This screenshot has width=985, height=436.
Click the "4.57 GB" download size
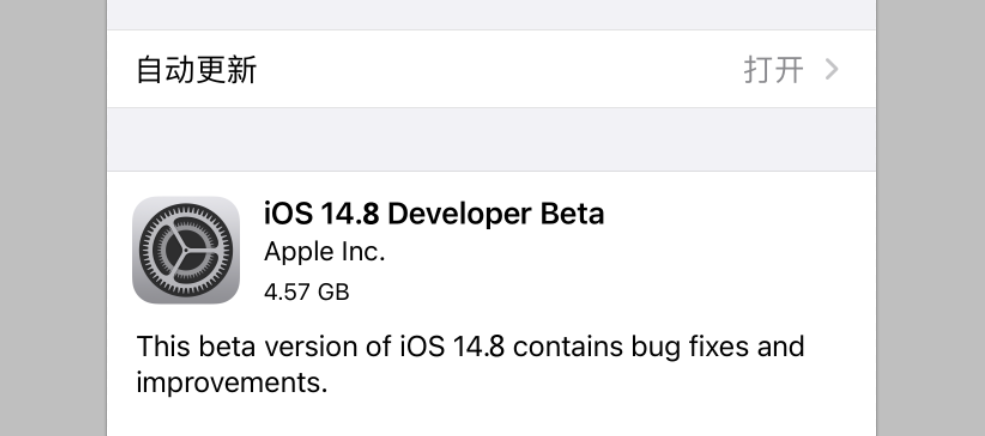(307, 293)
